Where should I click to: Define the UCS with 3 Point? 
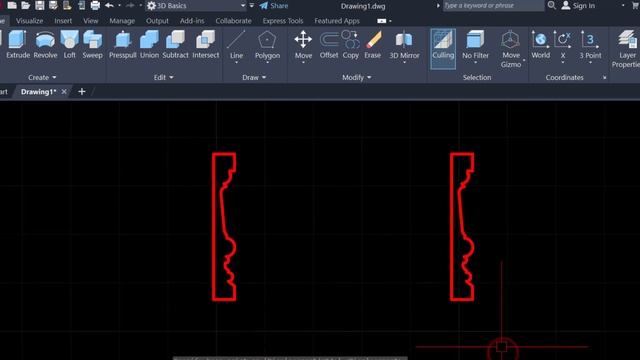(590, 44)
